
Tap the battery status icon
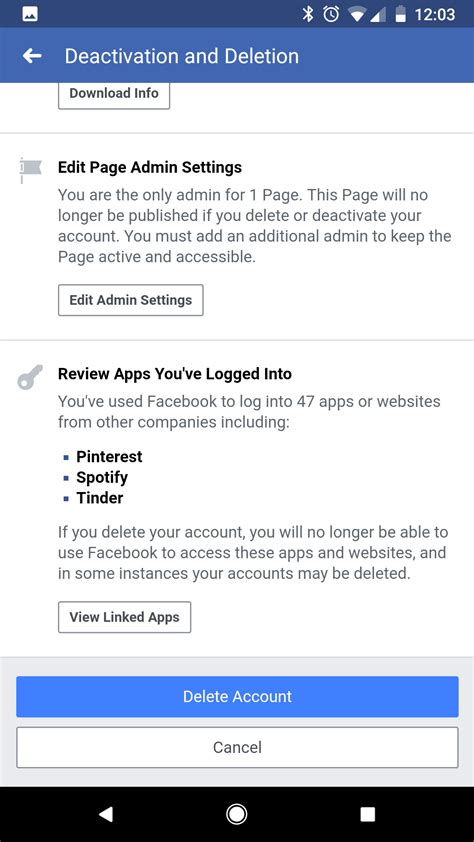click(x=400, y=14)
